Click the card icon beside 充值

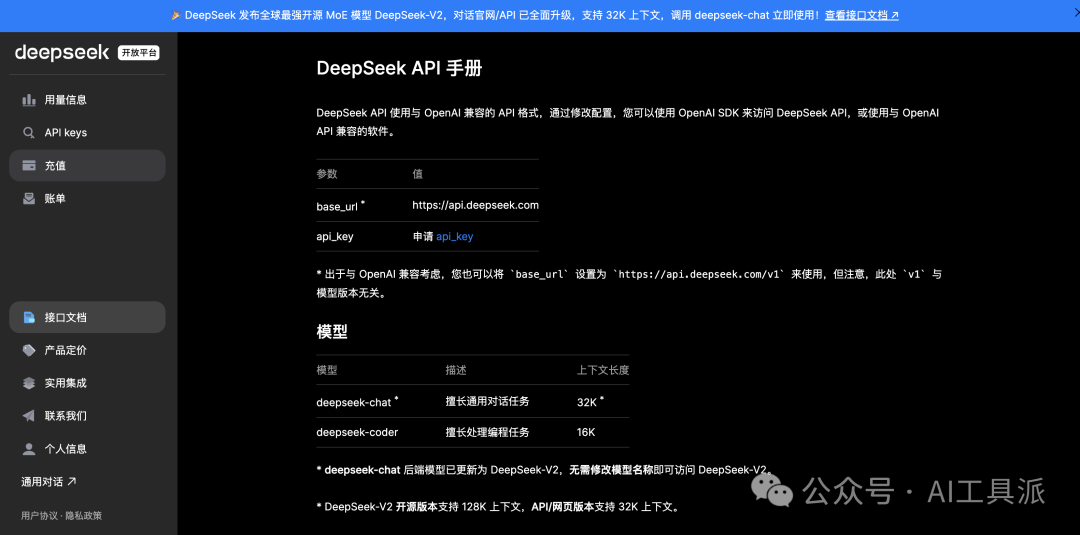29,165
